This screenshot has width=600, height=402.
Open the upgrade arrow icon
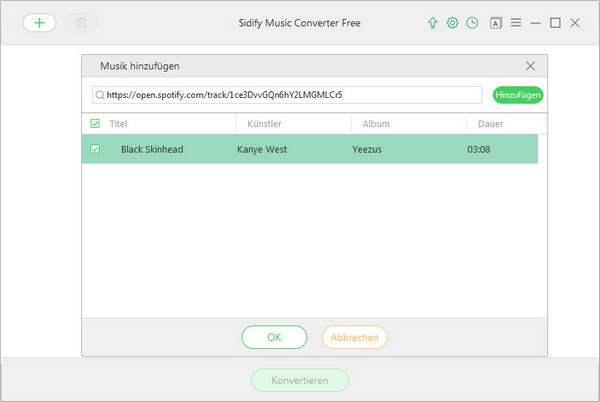pyautogui.click(x=432, y=23)
